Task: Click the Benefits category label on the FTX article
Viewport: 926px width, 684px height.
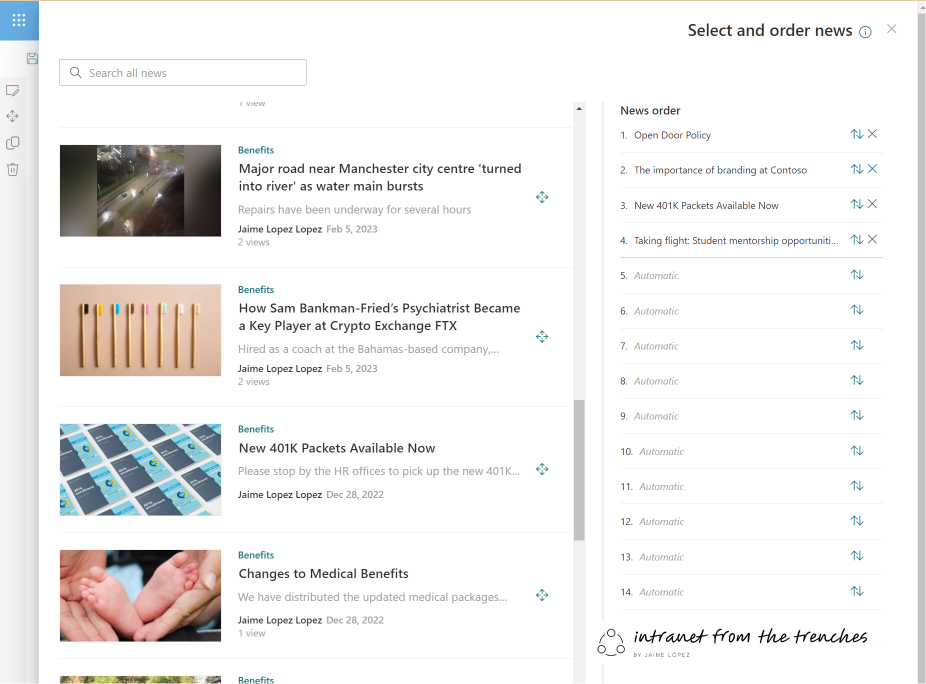Action: pyautogui.click(x=255, y=289)
